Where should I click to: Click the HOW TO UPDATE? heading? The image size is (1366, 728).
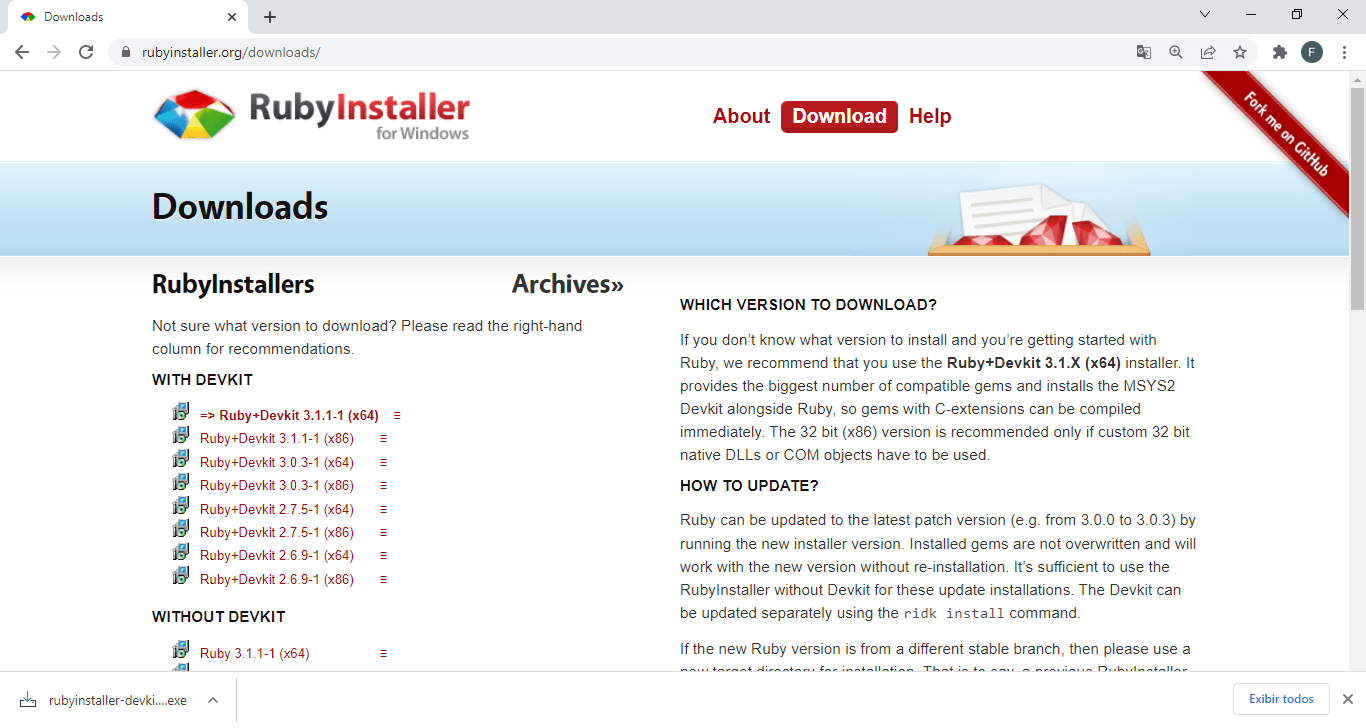click(749, 486)
